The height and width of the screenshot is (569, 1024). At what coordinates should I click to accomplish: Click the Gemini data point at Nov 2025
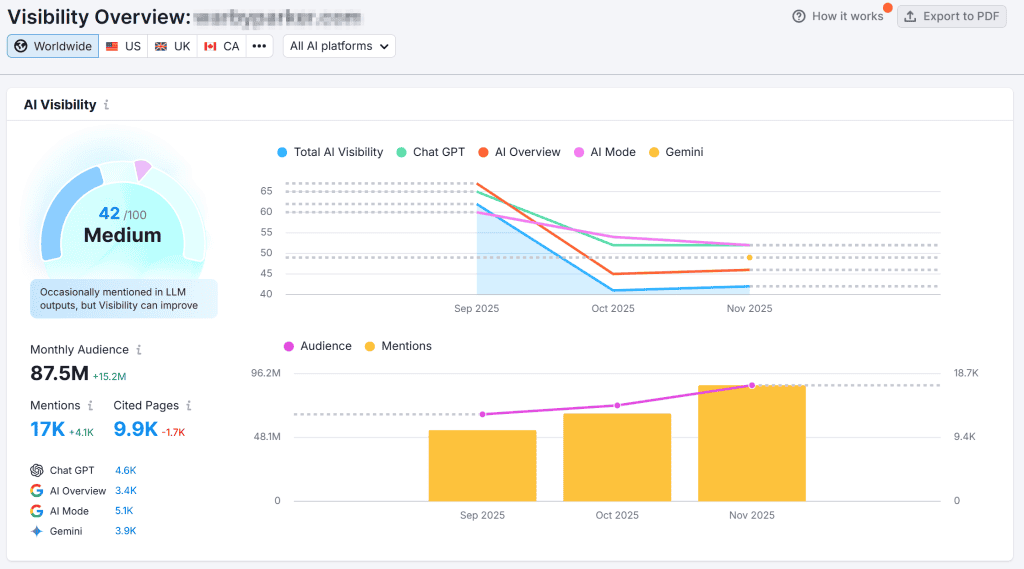pos(750,257)
